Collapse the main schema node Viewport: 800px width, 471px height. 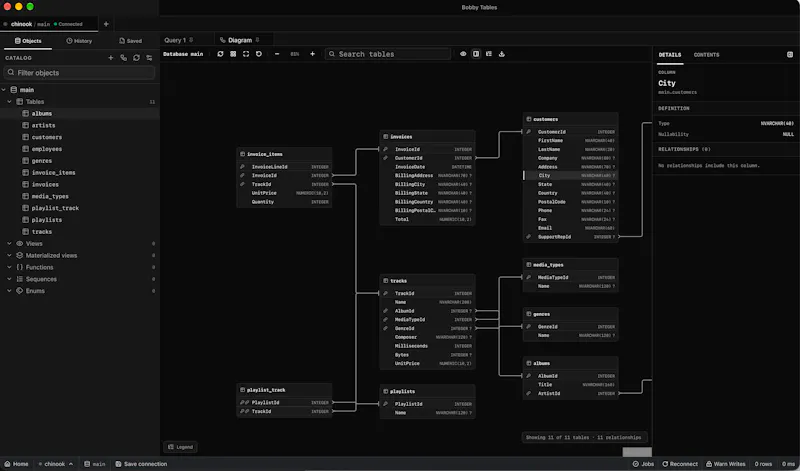(4, 90)
